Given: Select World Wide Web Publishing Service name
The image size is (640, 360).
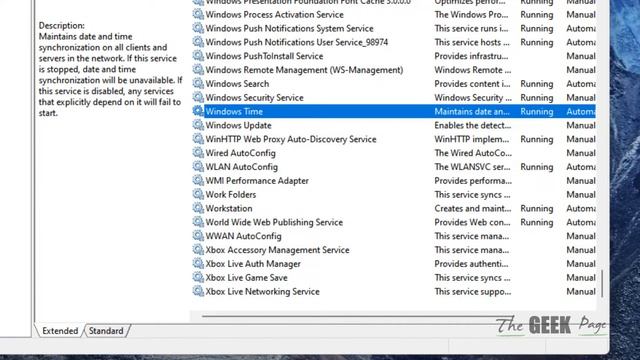Looking at the screenshot, I should [x=274, y=222].
